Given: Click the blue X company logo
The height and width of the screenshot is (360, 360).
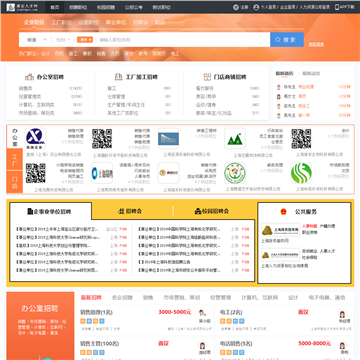Looking at the screenshot, I should [36, 139].
